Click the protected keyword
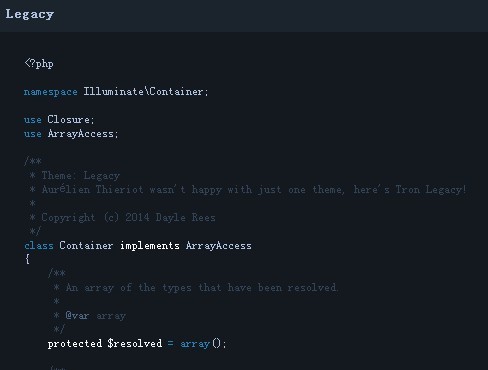The image size is (488, 370). coord(75,344)
